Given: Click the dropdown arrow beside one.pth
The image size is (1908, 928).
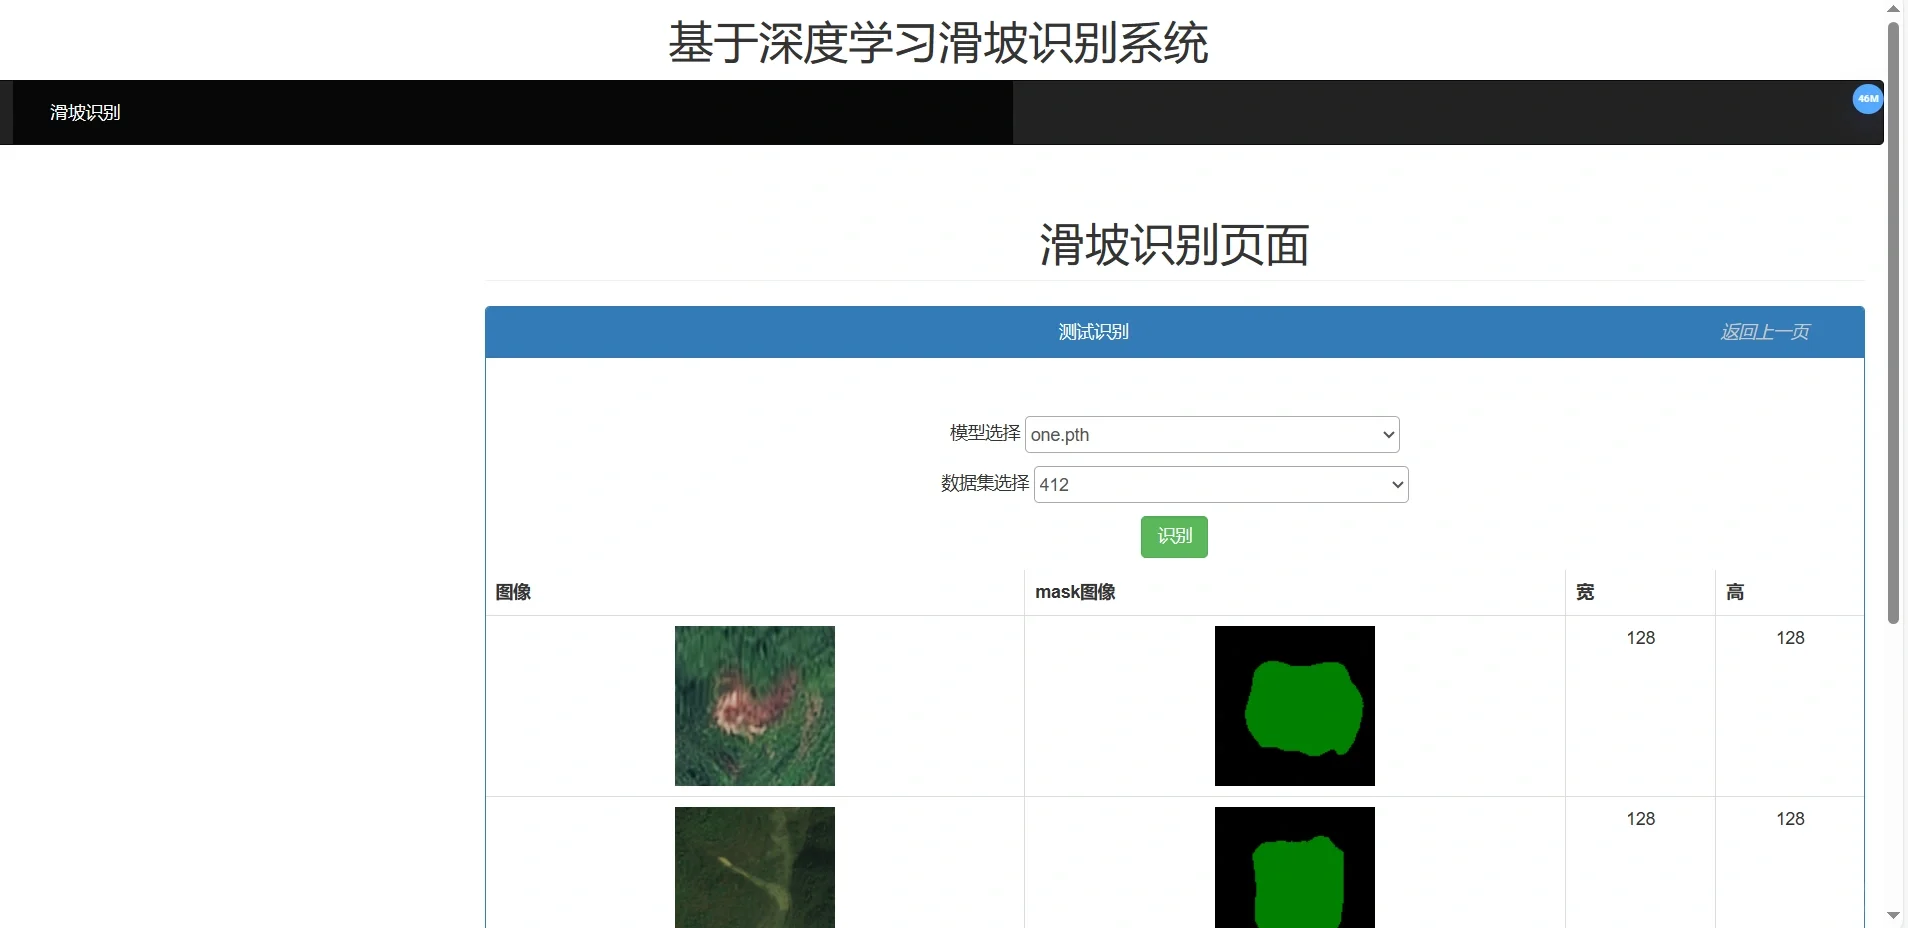Looking at the screenshot, I should (1387, 434).
